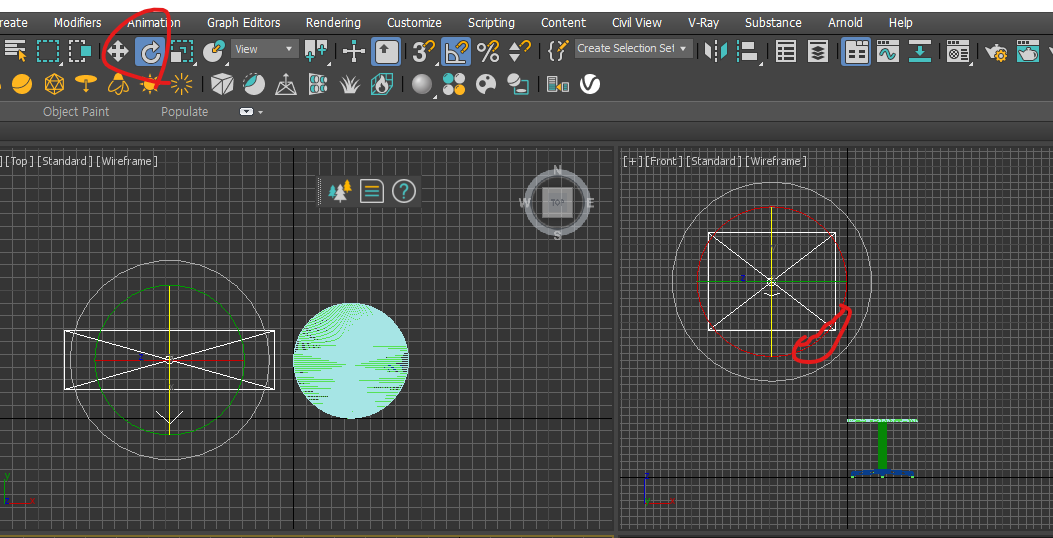Open Edit Named Selection Sets
Image resolution: width=1053 pixels, height=538 pixels.
tap(558, 50)
